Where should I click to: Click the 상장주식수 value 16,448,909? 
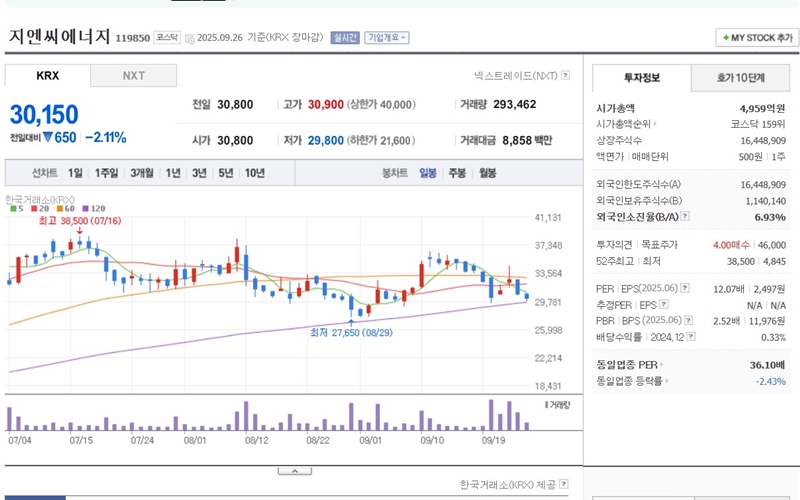coord(763,140)
